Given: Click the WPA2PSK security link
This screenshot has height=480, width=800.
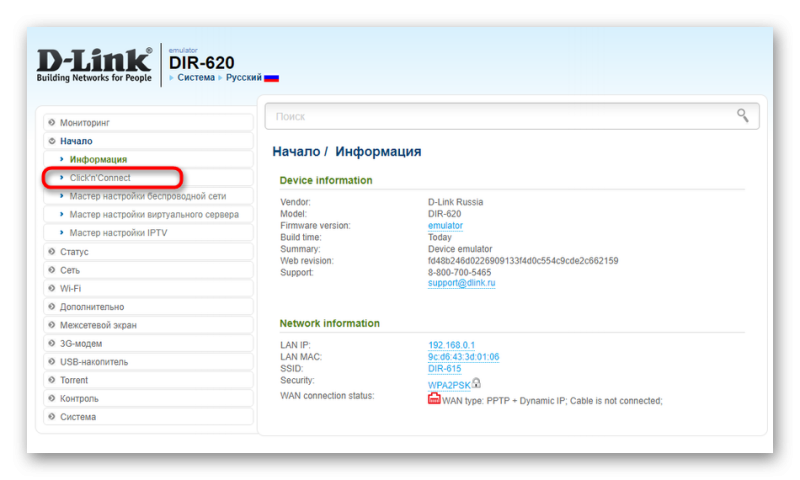Looking at the screenshot, I should coord(449,385).
